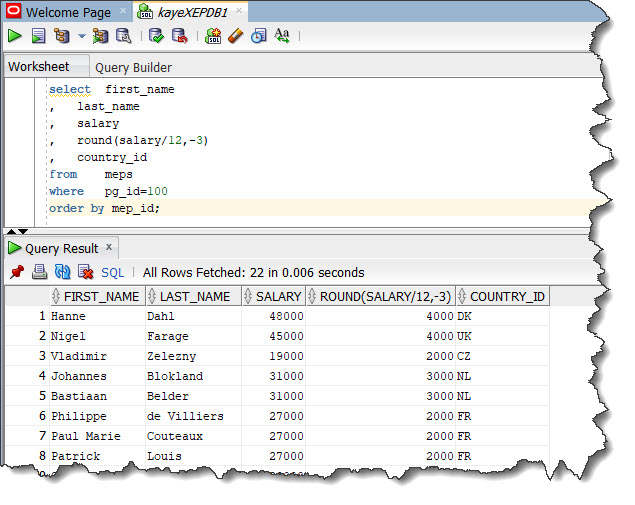The width and height of the screenshot is (635, 505).
Task: Close the kayeXEPDB1 tab
Action: pos(239,11)
